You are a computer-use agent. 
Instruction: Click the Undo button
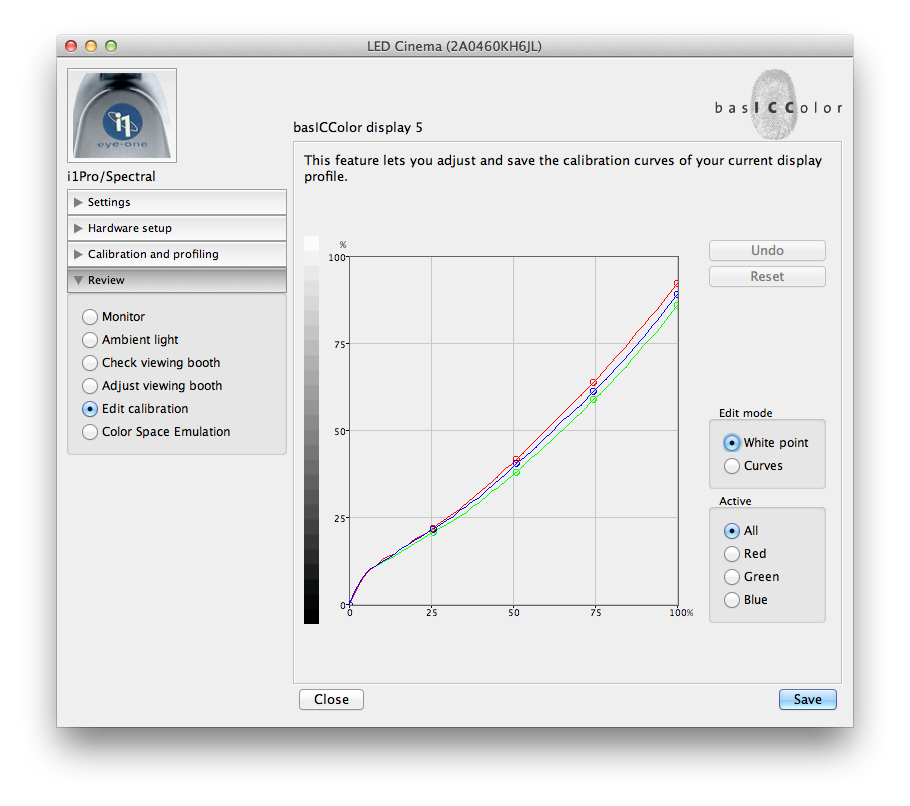pyautogui.click(x=767, y=251)
